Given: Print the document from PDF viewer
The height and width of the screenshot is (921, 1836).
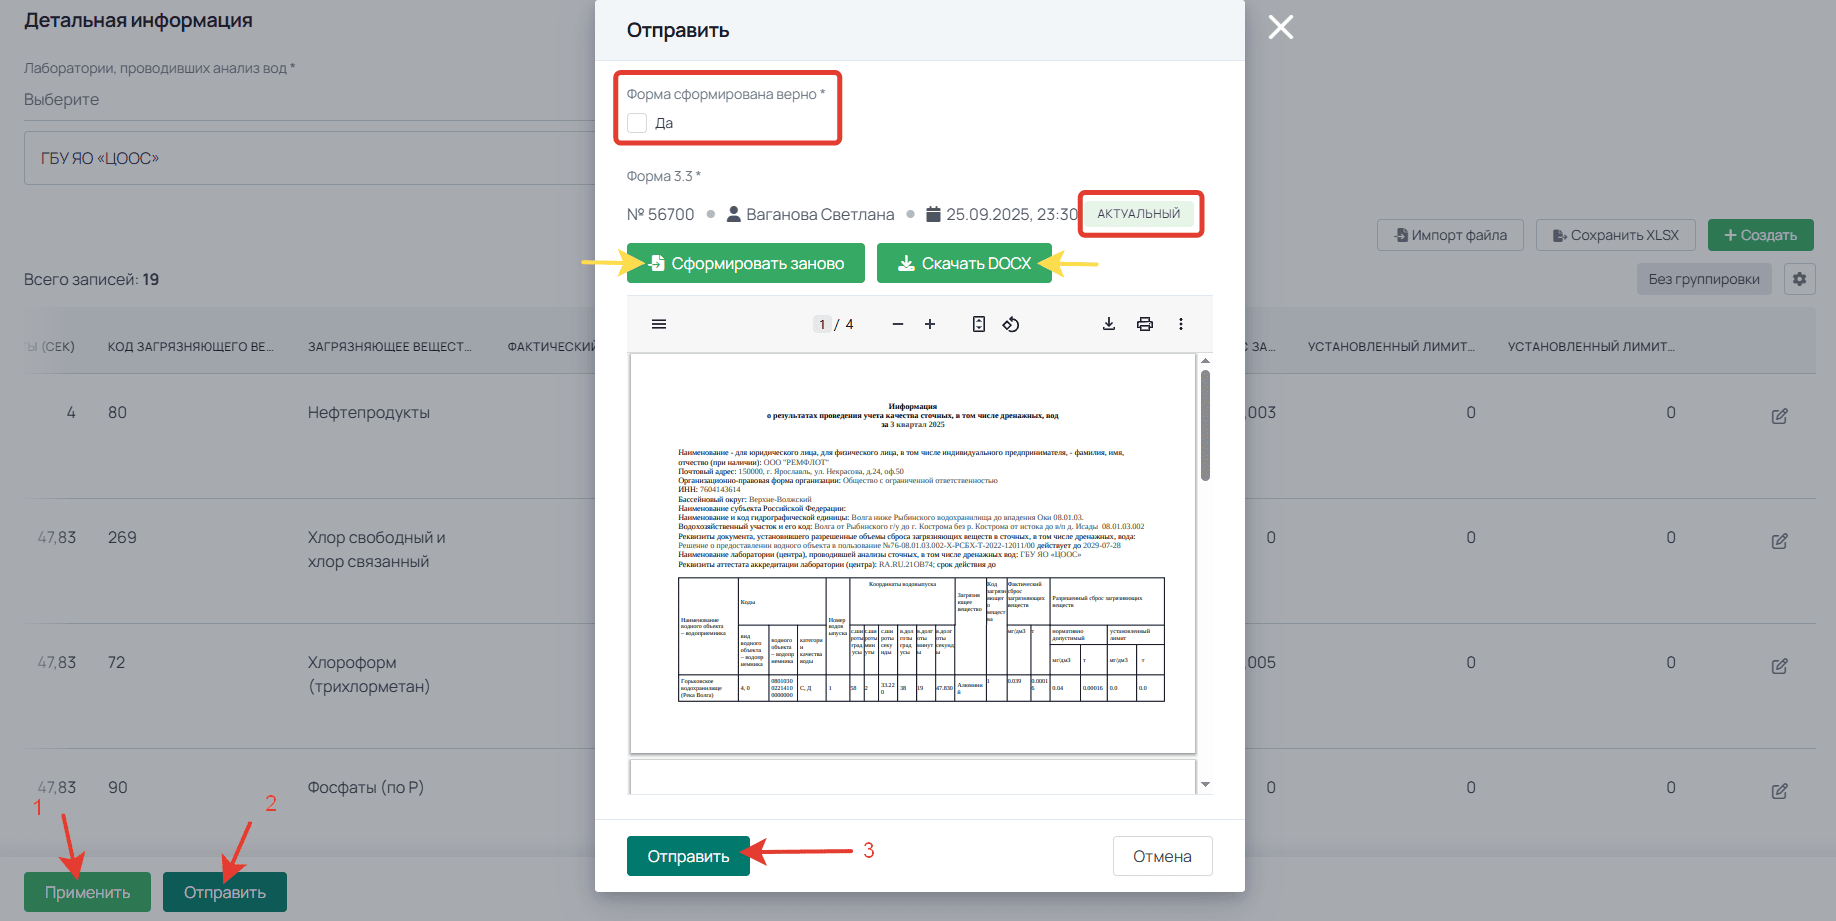Looking at the screenshot, I should click(x=1145, y=324).
